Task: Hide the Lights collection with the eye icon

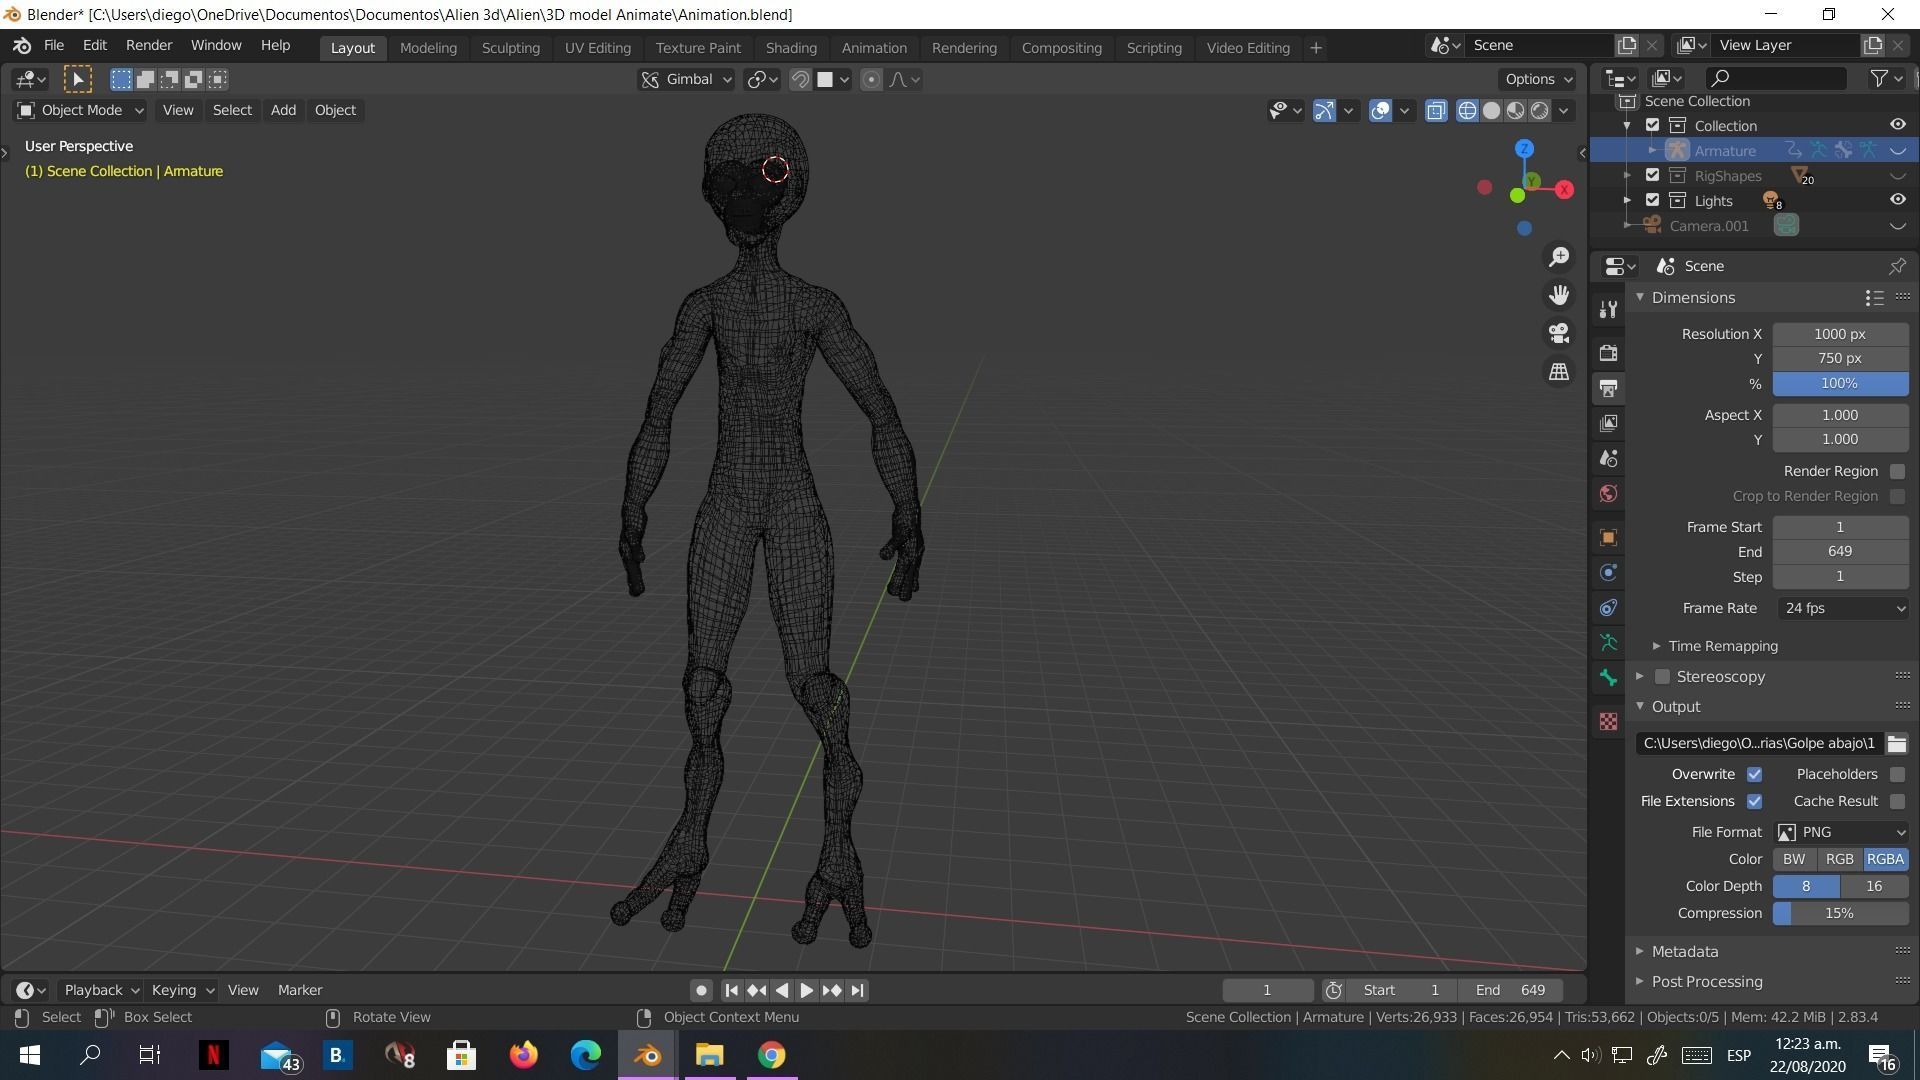Action: [1897, 200]
